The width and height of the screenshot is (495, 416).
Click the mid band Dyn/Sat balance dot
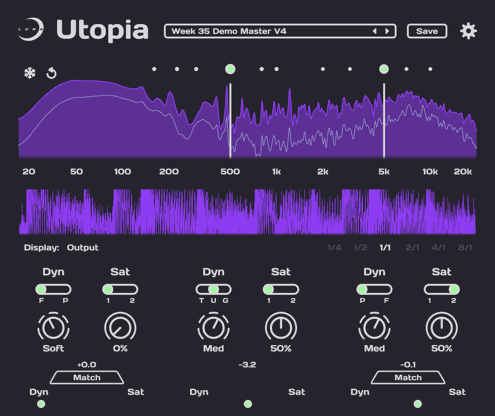click(x=248, y=404)
